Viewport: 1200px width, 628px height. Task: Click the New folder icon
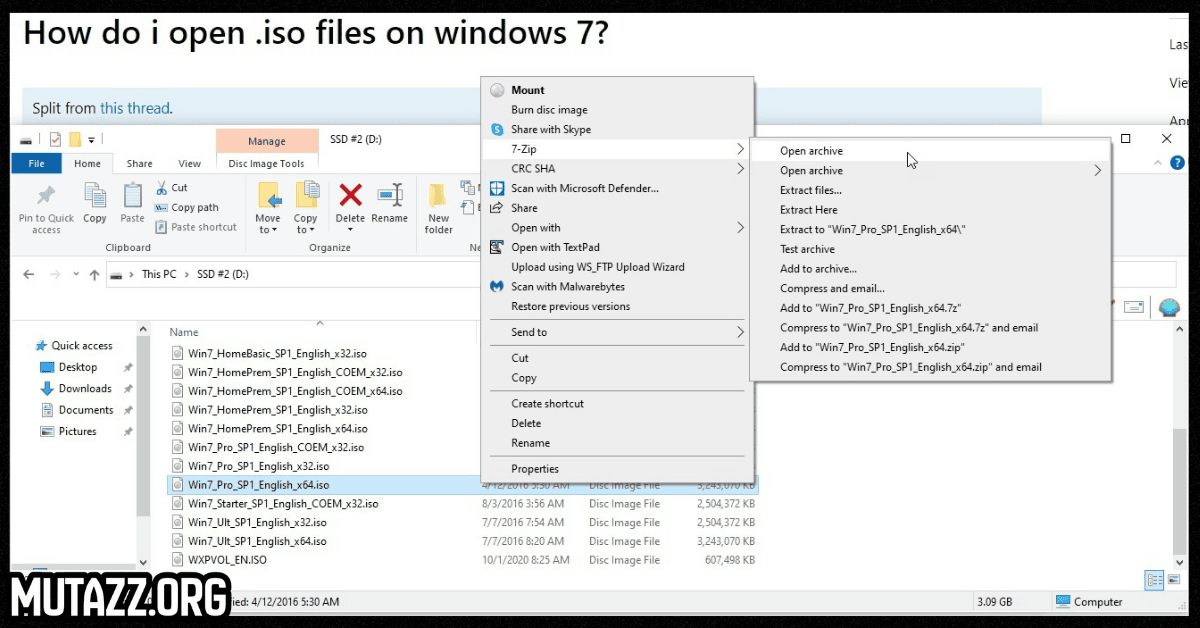[x=438, y=195]
